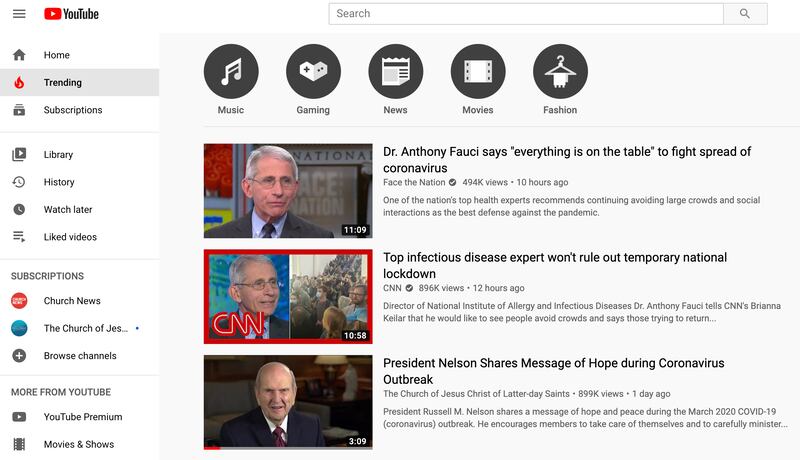Click the magnifying glass search button

point(745,14)
